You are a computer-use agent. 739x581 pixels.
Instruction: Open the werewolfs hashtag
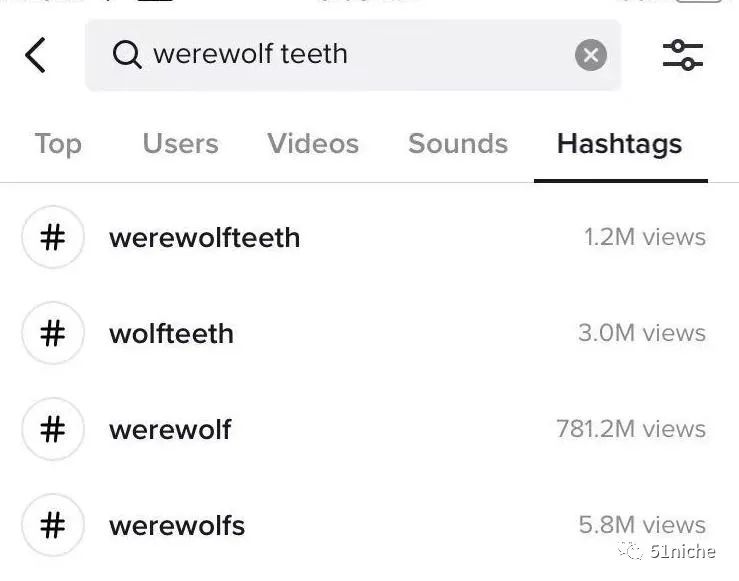(x=177, y=525)
